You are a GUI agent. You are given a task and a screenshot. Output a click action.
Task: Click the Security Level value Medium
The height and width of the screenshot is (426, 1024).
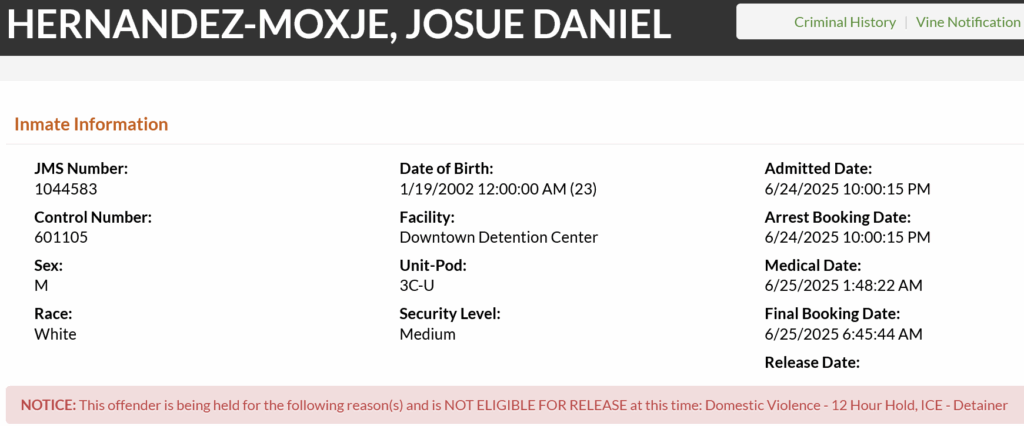click(x=427, y=335)
